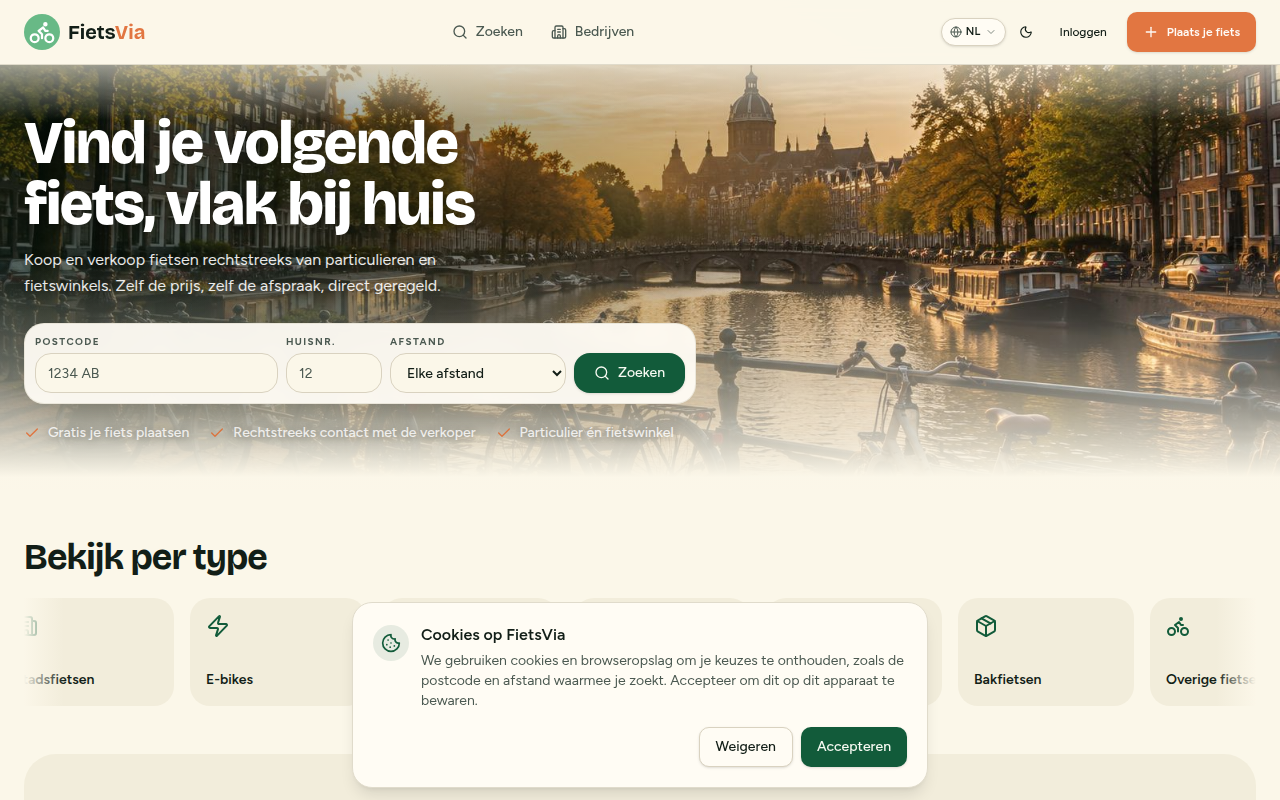The height and width of the screenshot is (800, 1280).
Task: Go to the Bedrijven navigation item
Action: [x=593, y=32]
